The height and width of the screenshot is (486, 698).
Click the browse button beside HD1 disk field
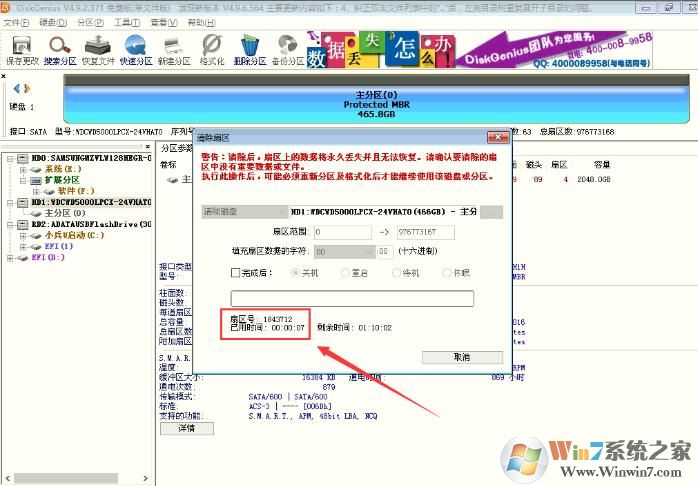coord(491,212)
